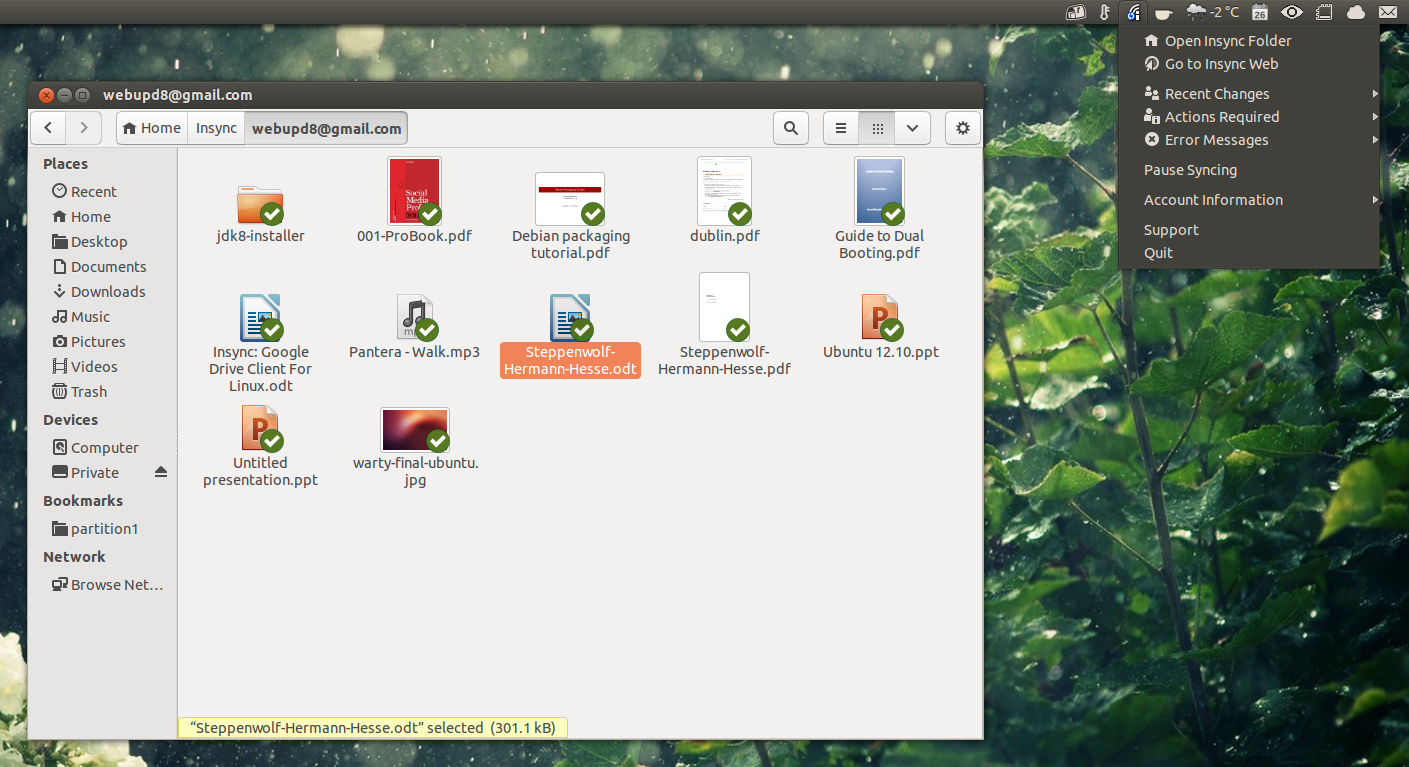
Task: Click the weather indicator showing -2 °C
Action: 1213,12
